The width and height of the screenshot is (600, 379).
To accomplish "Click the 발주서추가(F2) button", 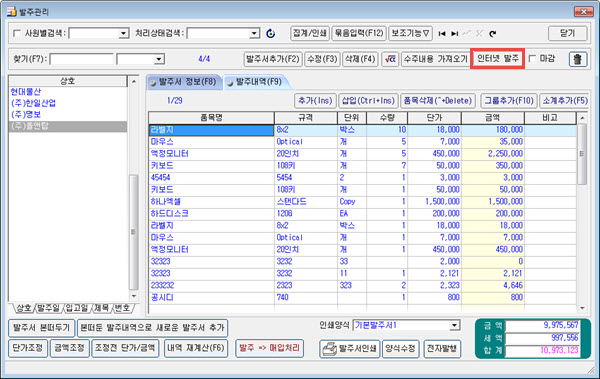I will [x=273, y=59].
